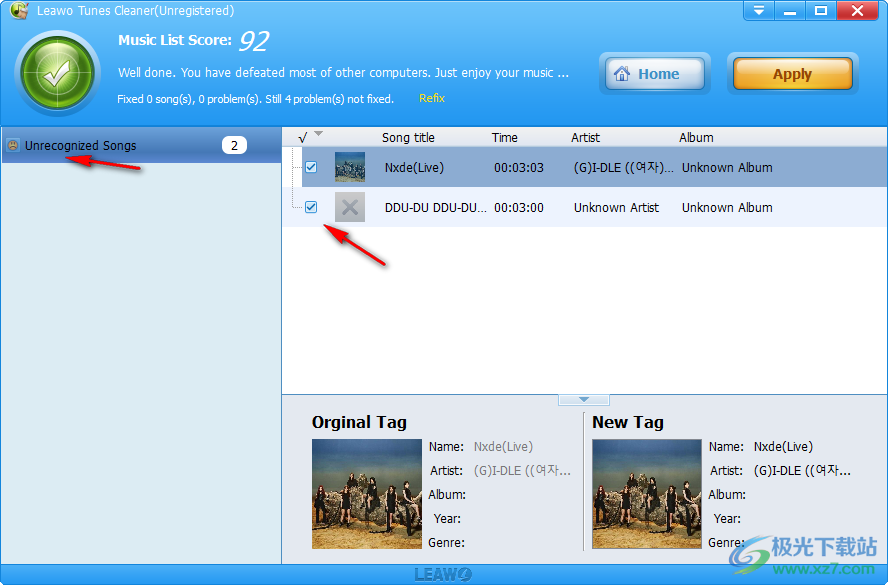The image size is (888, 585).
Task: Click the missing cover X icon for DDU-DU
Action: 350,207
